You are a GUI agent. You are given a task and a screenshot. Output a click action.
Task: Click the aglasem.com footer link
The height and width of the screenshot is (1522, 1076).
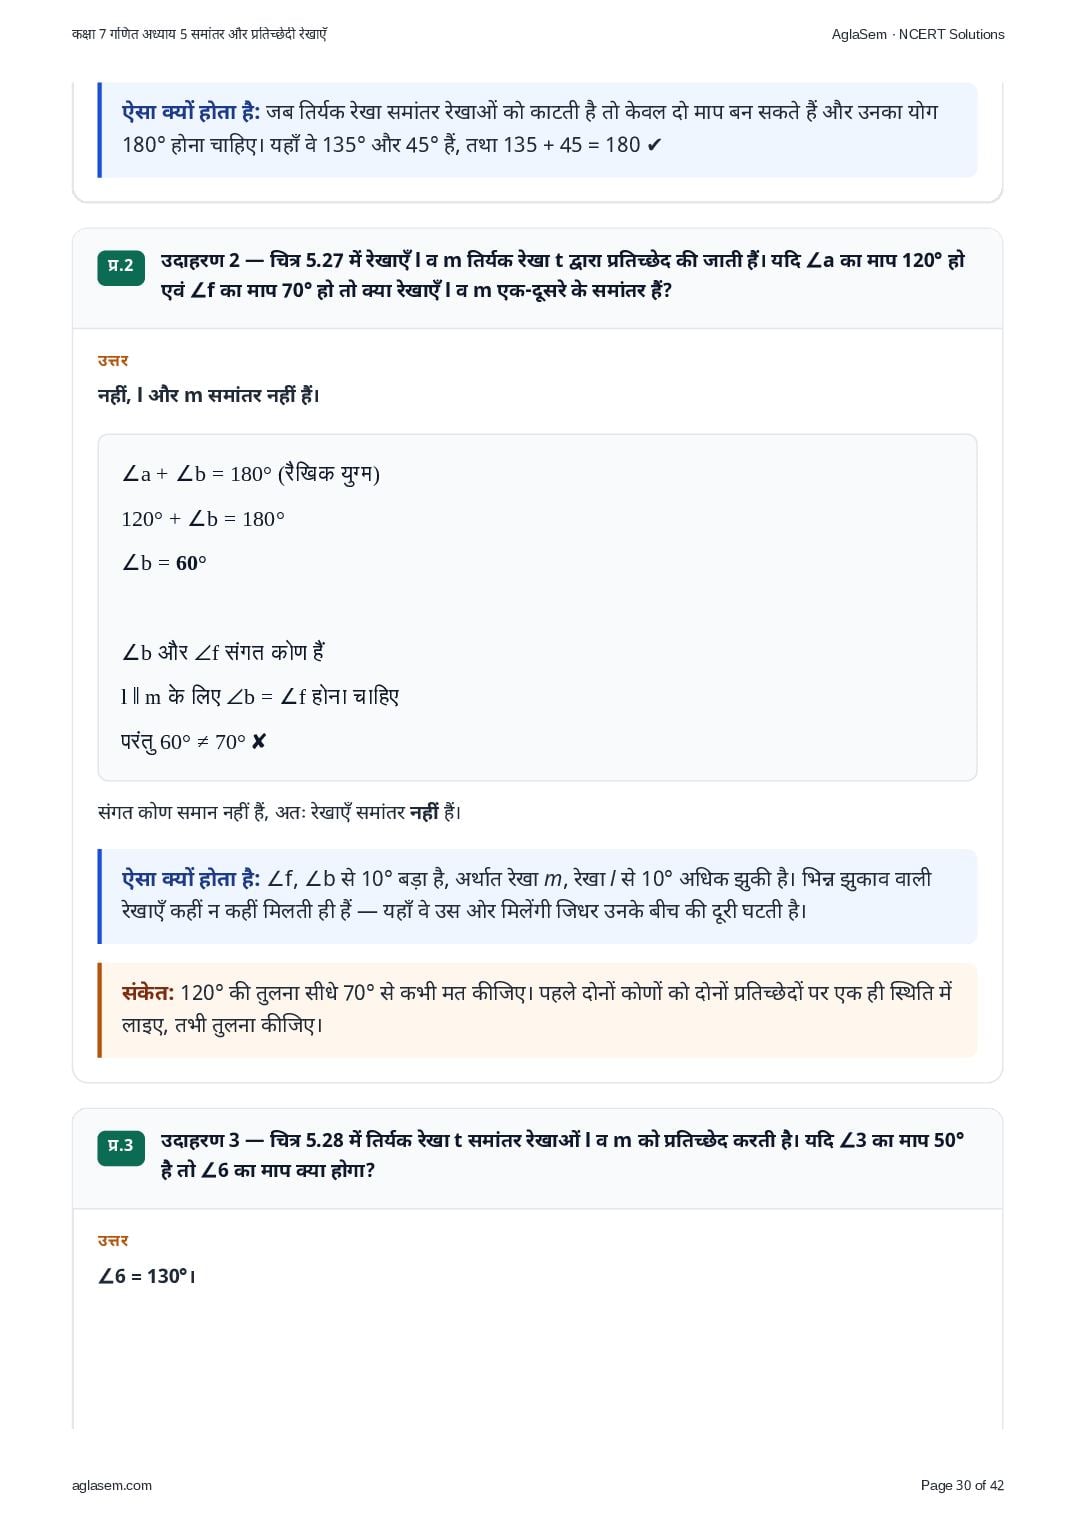click(x=112, y=1485)
